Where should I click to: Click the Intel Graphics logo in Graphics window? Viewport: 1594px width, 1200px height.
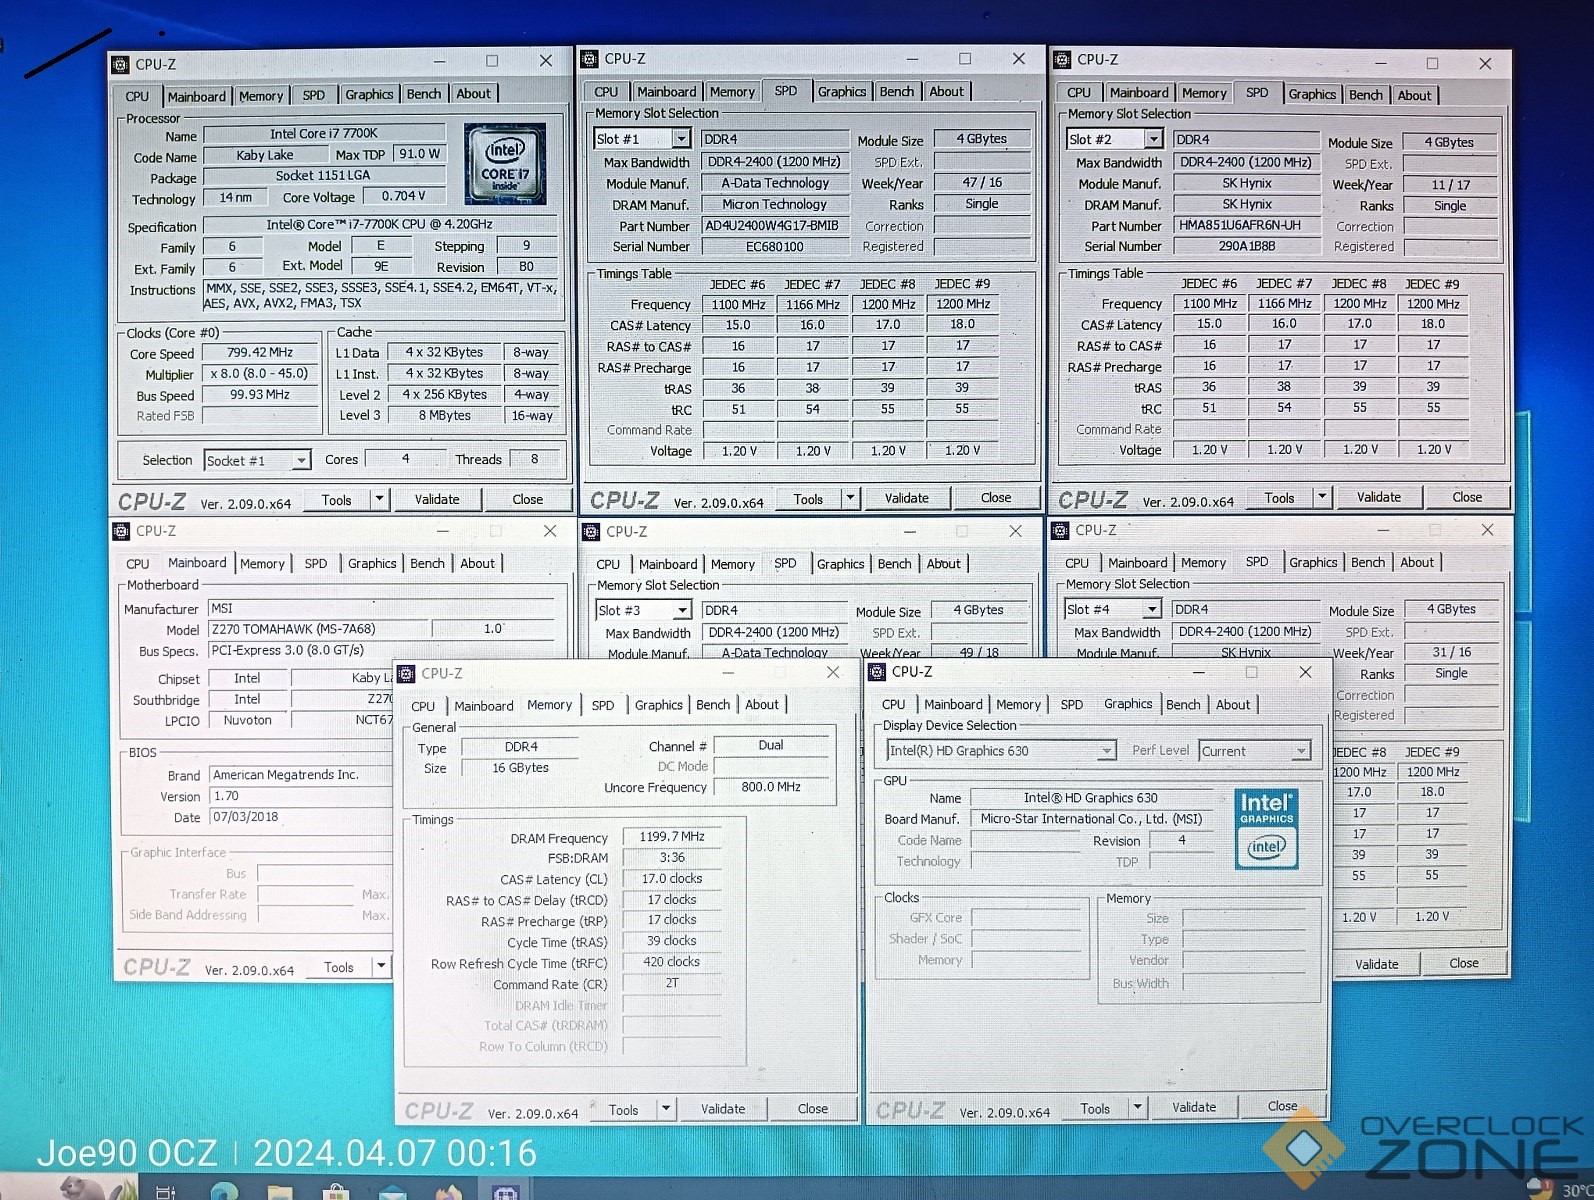click(1266, 829)
